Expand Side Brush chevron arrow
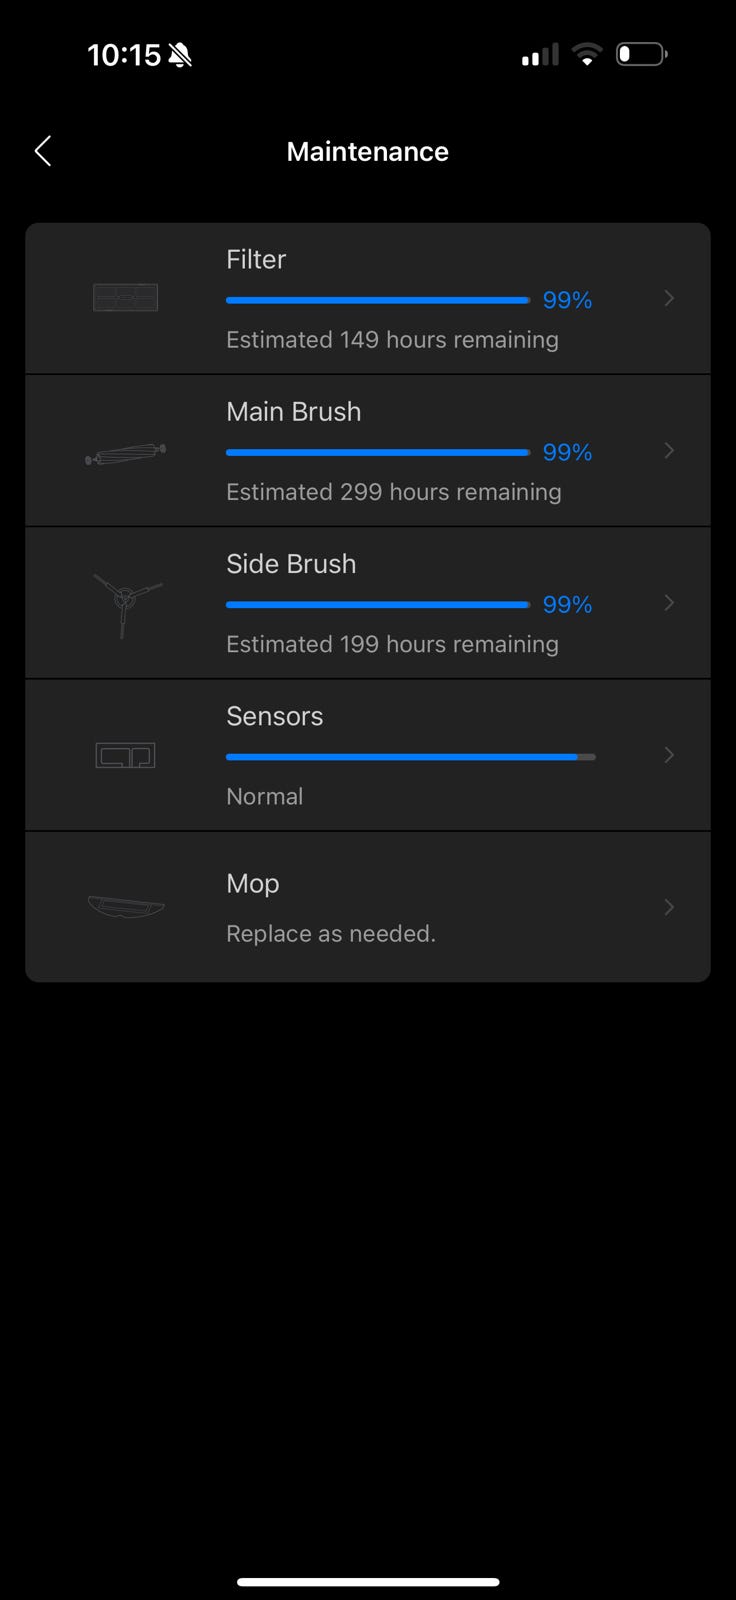This screenshot has height=1600, width=736. tap(669, 603)
